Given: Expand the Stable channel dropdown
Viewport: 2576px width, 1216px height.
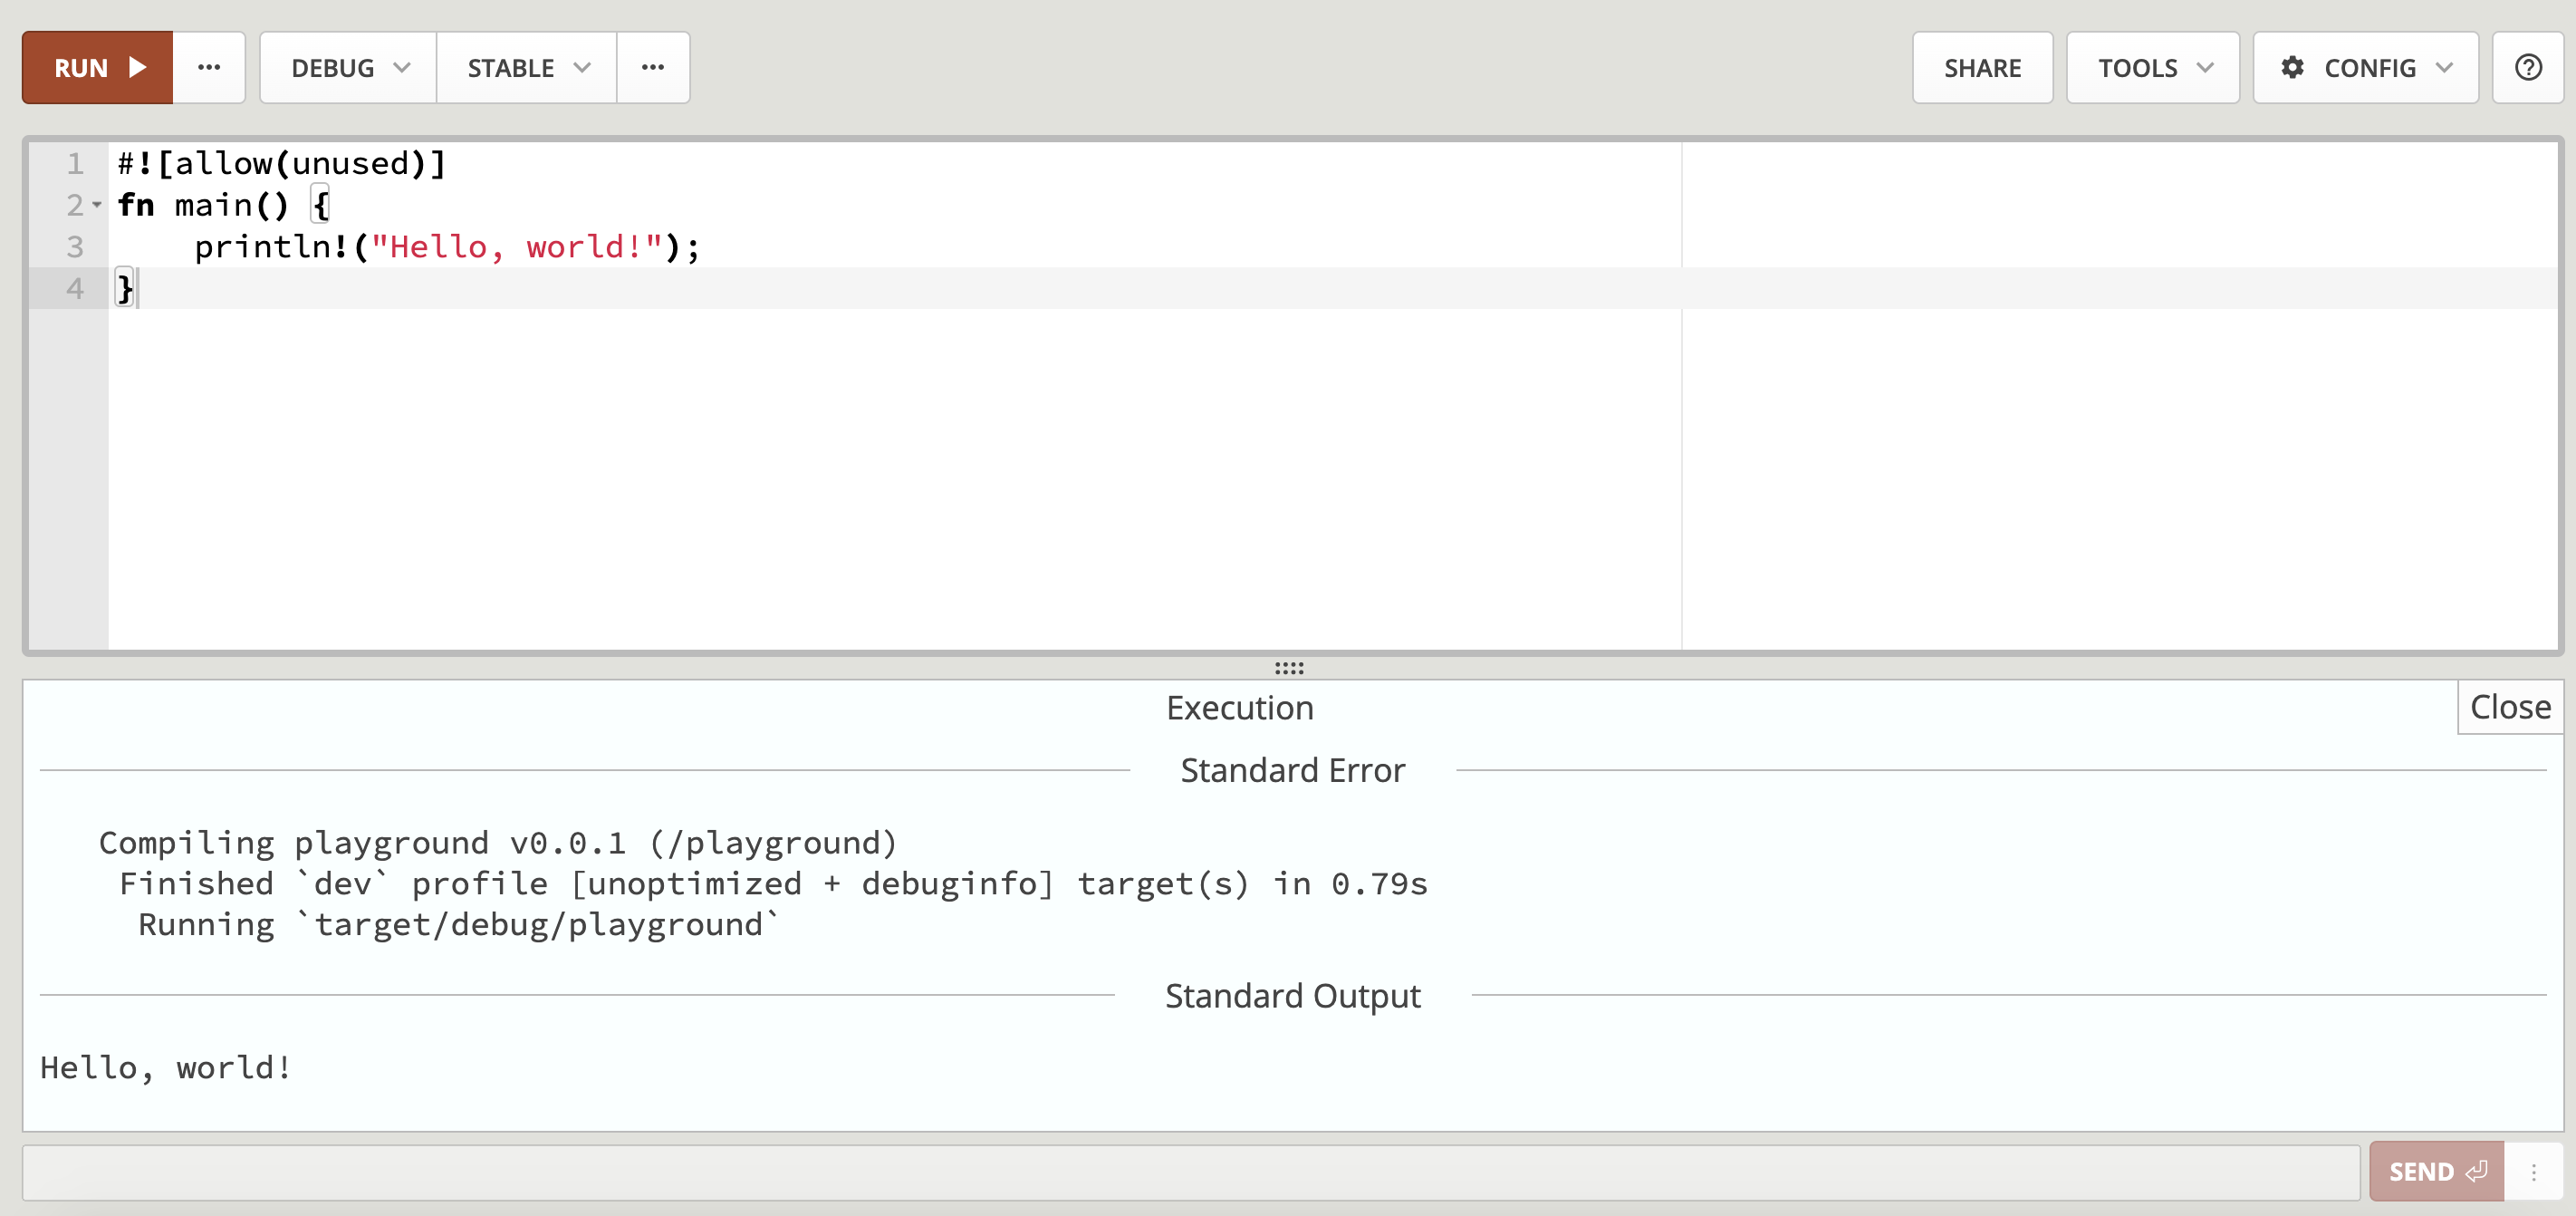Looking at the screenshot, I should (x=527, y=67).
